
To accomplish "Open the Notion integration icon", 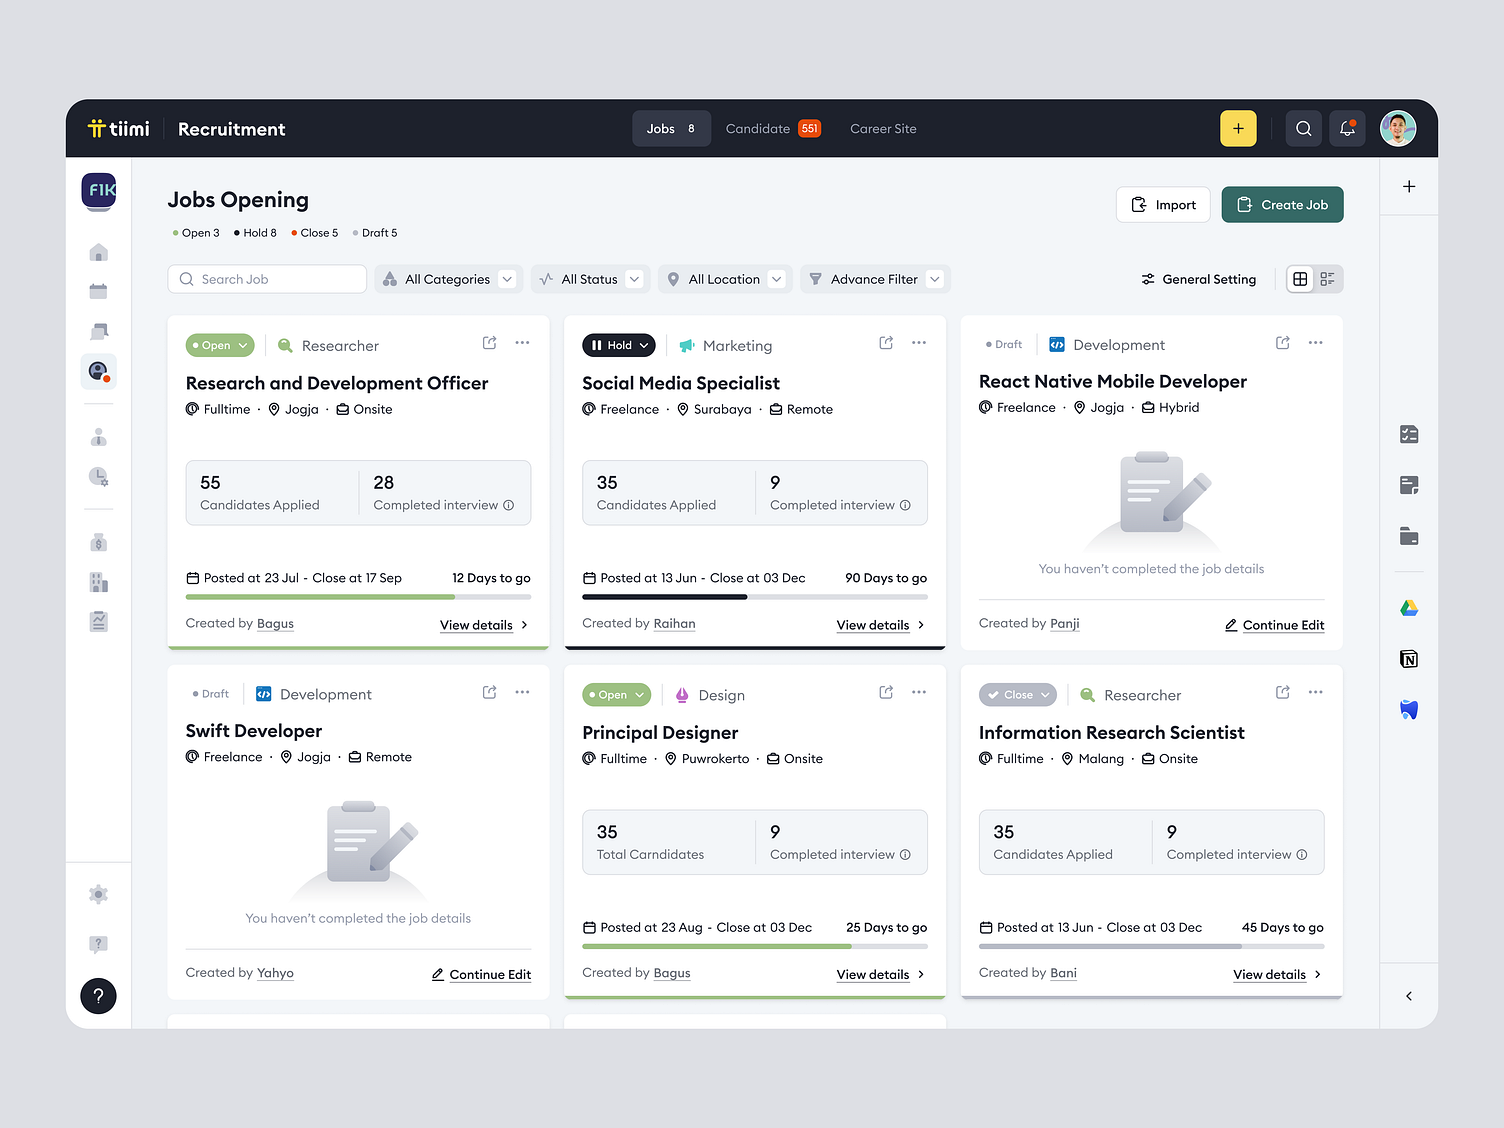I will tap(1409, 659).
